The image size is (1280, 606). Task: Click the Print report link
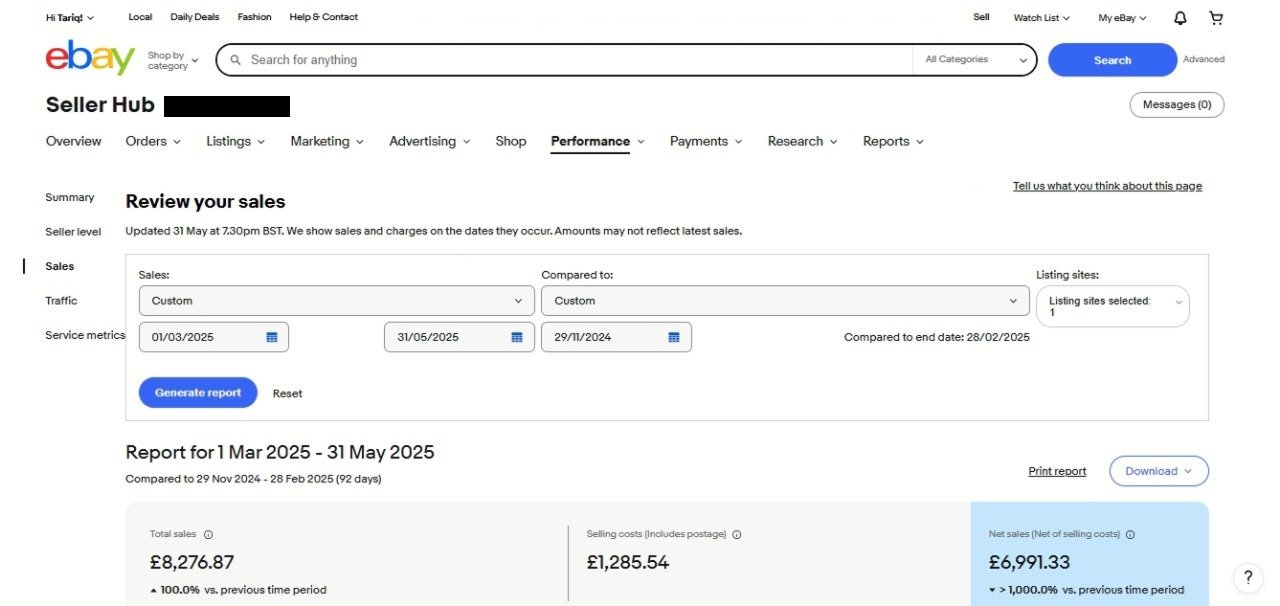[1057, 471]
